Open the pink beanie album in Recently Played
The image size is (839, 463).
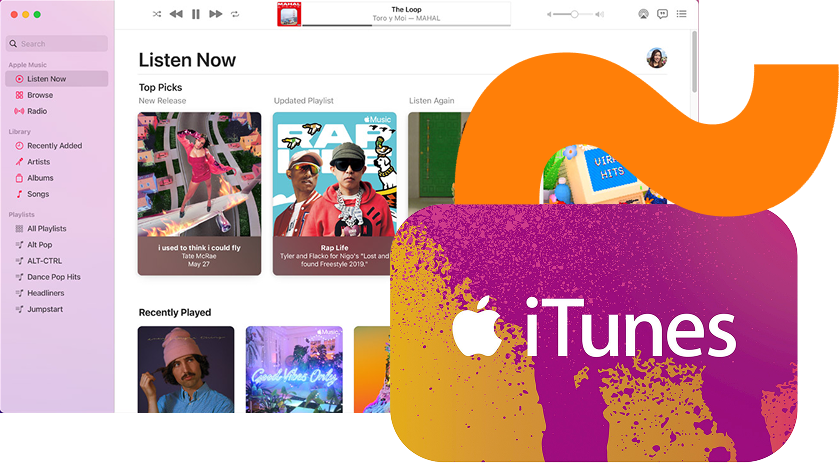click(186, 369)
